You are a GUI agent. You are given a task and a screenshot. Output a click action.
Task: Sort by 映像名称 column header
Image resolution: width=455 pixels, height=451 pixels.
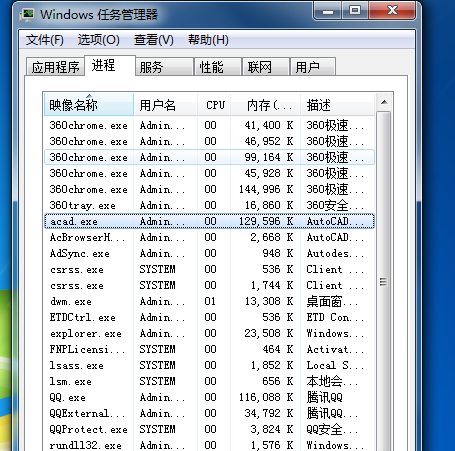[x=89, y=105]
